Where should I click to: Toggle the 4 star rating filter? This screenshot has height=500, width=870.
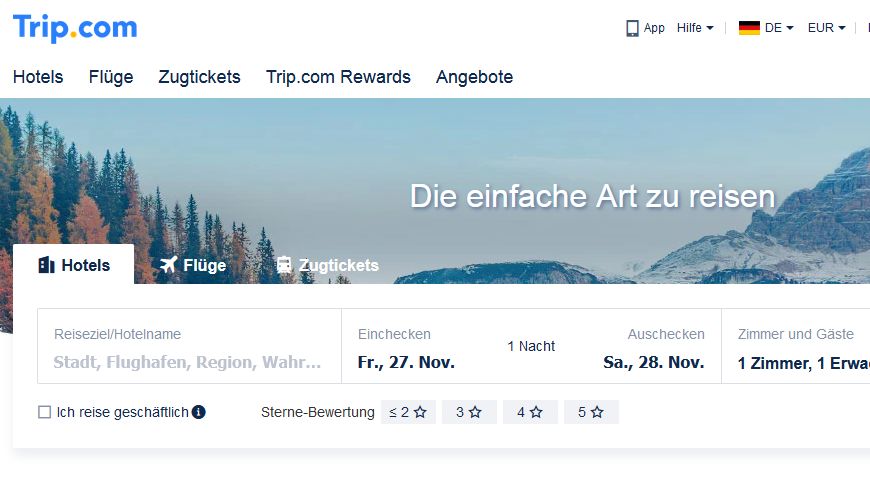click(530, 412)
